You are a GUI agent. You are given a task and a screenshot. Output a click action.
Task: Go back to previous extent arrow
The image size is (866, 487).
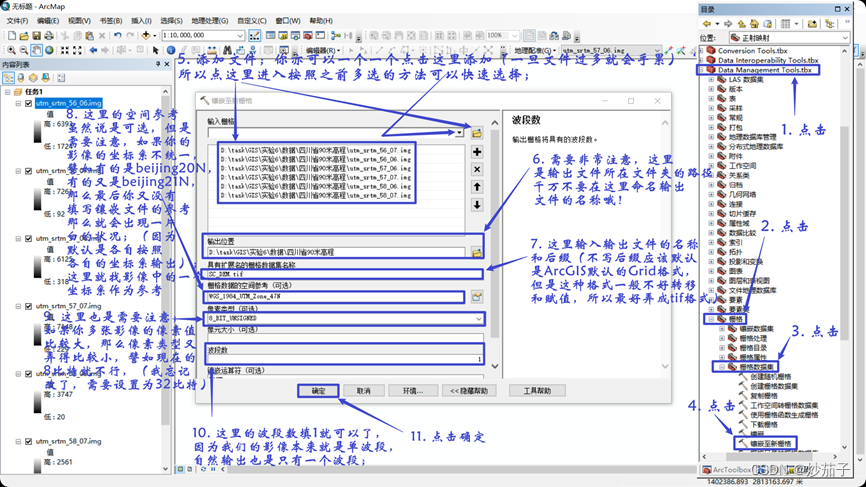coord(93,50)
